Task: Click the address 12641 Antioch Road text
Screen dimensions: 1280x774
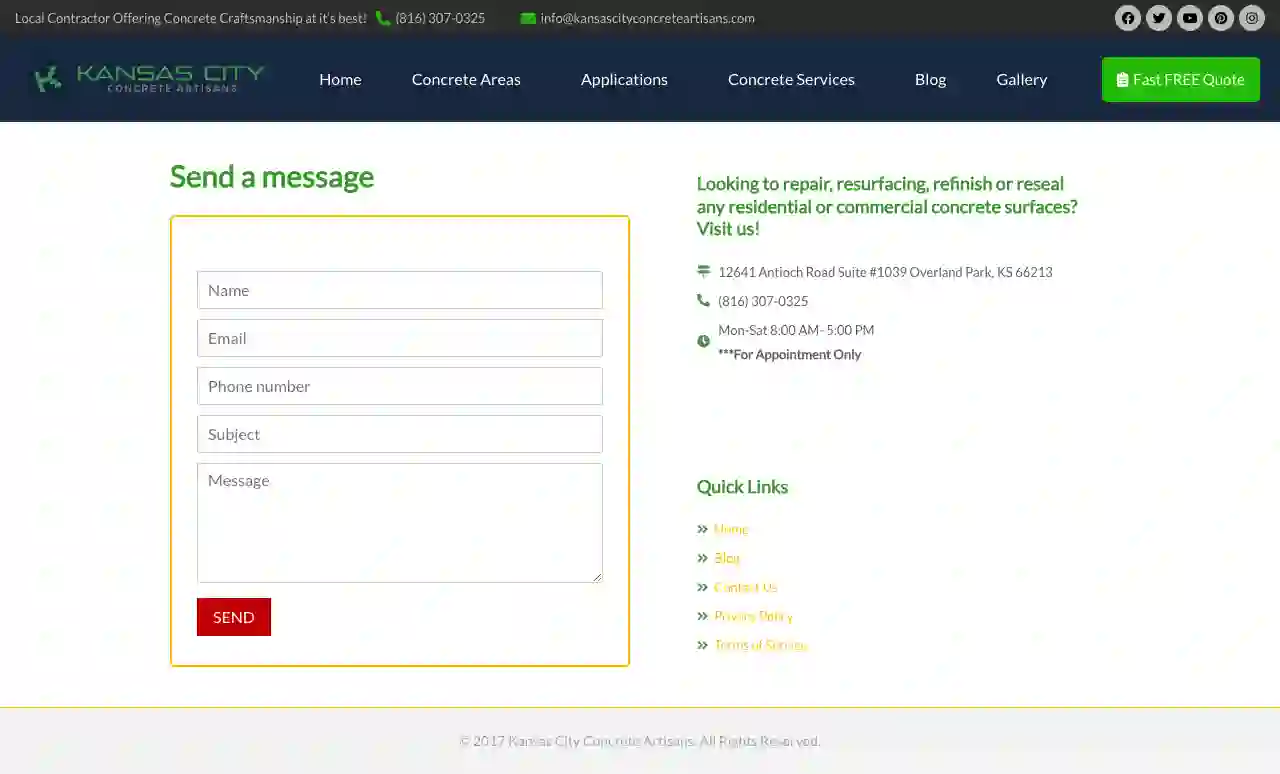Action: [885, 272]
